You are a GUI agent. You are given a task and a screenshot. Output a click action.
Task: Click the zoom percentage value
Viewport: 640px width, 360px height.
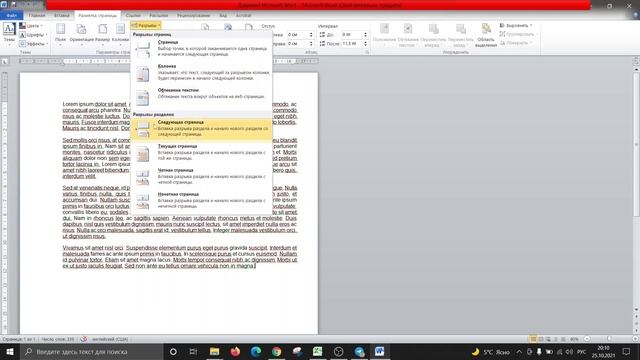click(x=575, y=339)
